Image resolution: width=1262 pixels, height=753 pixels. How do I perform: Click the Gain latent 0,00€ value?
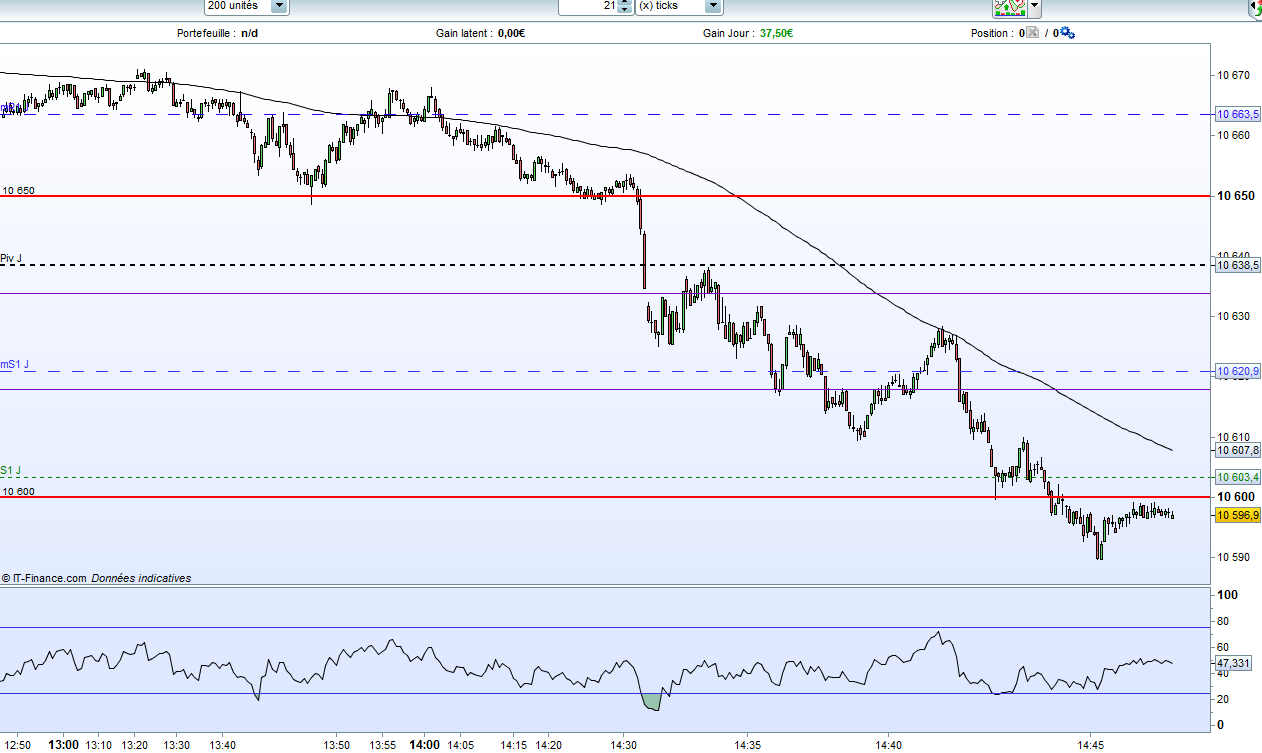511,33
